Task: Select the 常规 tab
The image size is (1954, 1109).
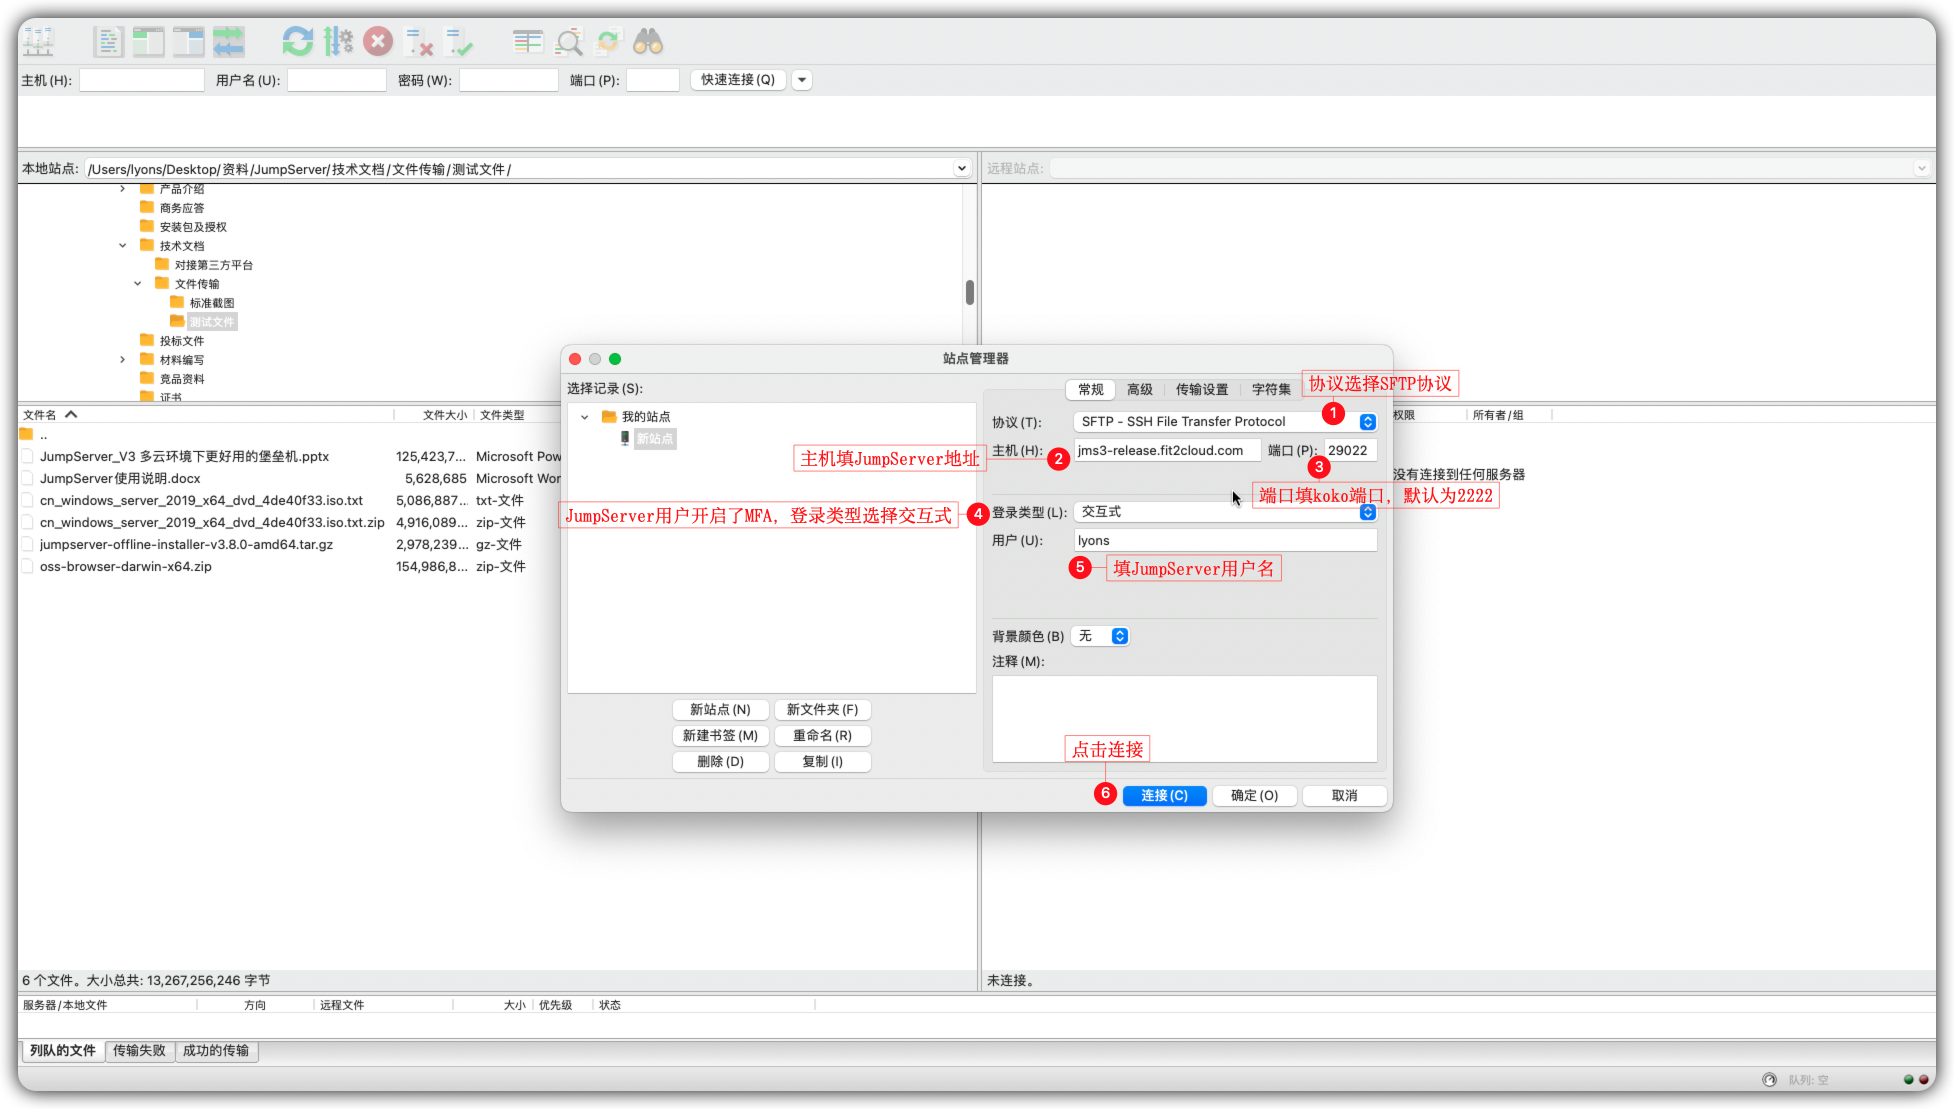Action: point(1091,390)
